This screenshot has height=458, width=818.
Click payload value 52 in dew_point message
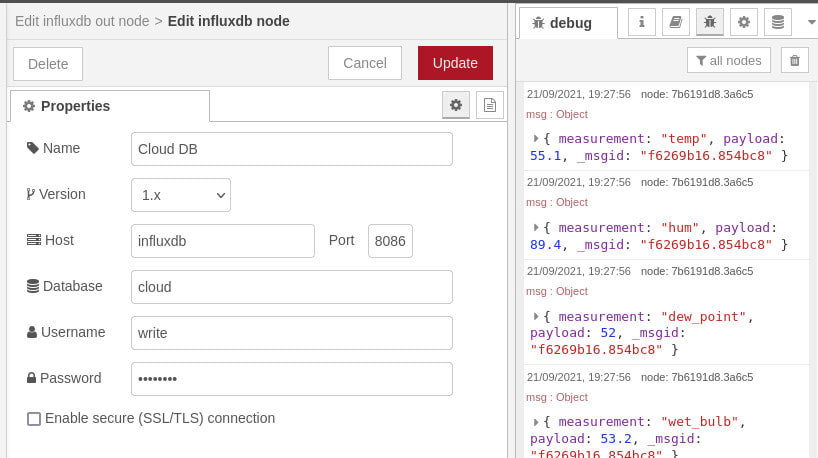[x=608, y=333]
